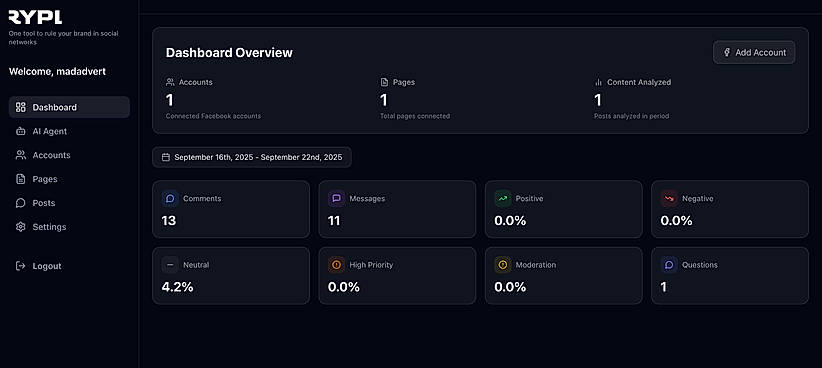Click the Pages document icon in sidebar
The height and width of the screenshot is (368, 822).
[x=20, y=179]
